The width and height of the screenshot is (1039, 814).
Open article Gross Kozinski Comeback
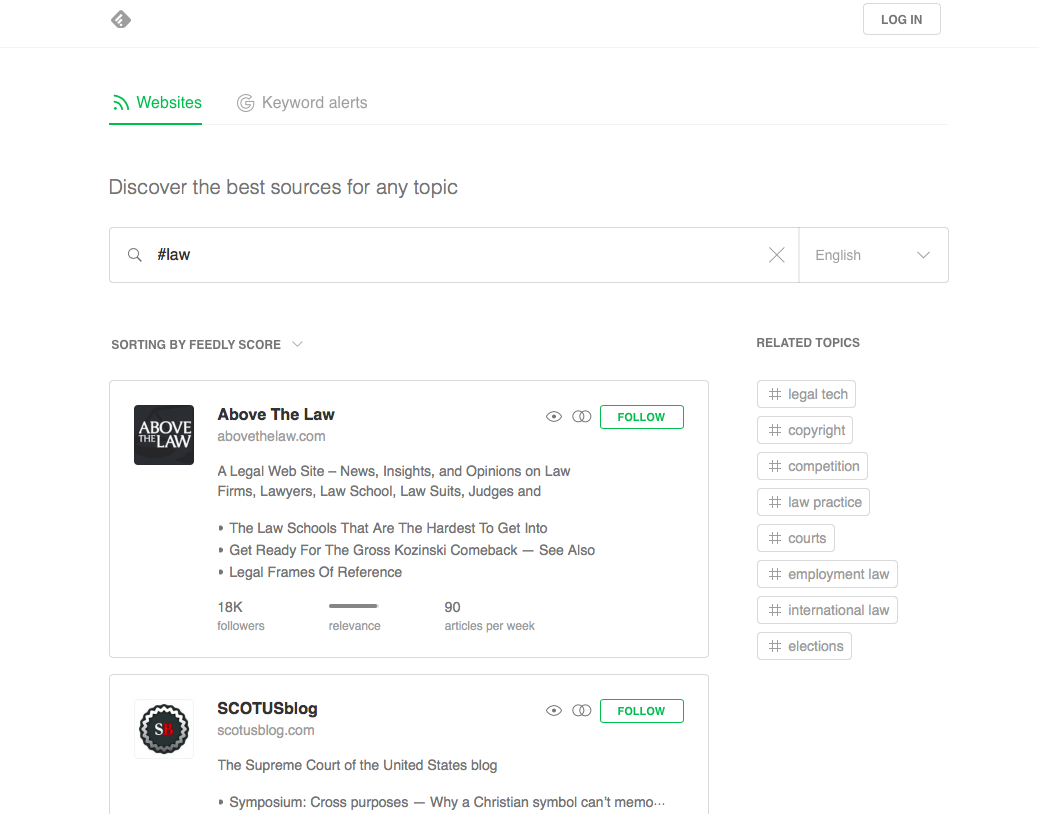click(x=412, y=550)
